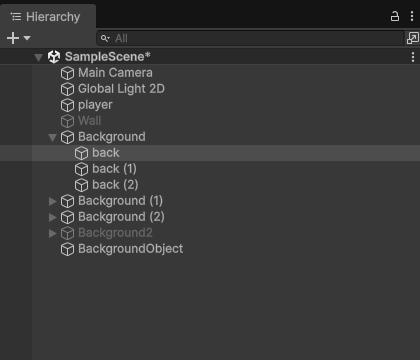Click the Unity logo next to SampleScene
420x360 pixels.
(54, 57)
